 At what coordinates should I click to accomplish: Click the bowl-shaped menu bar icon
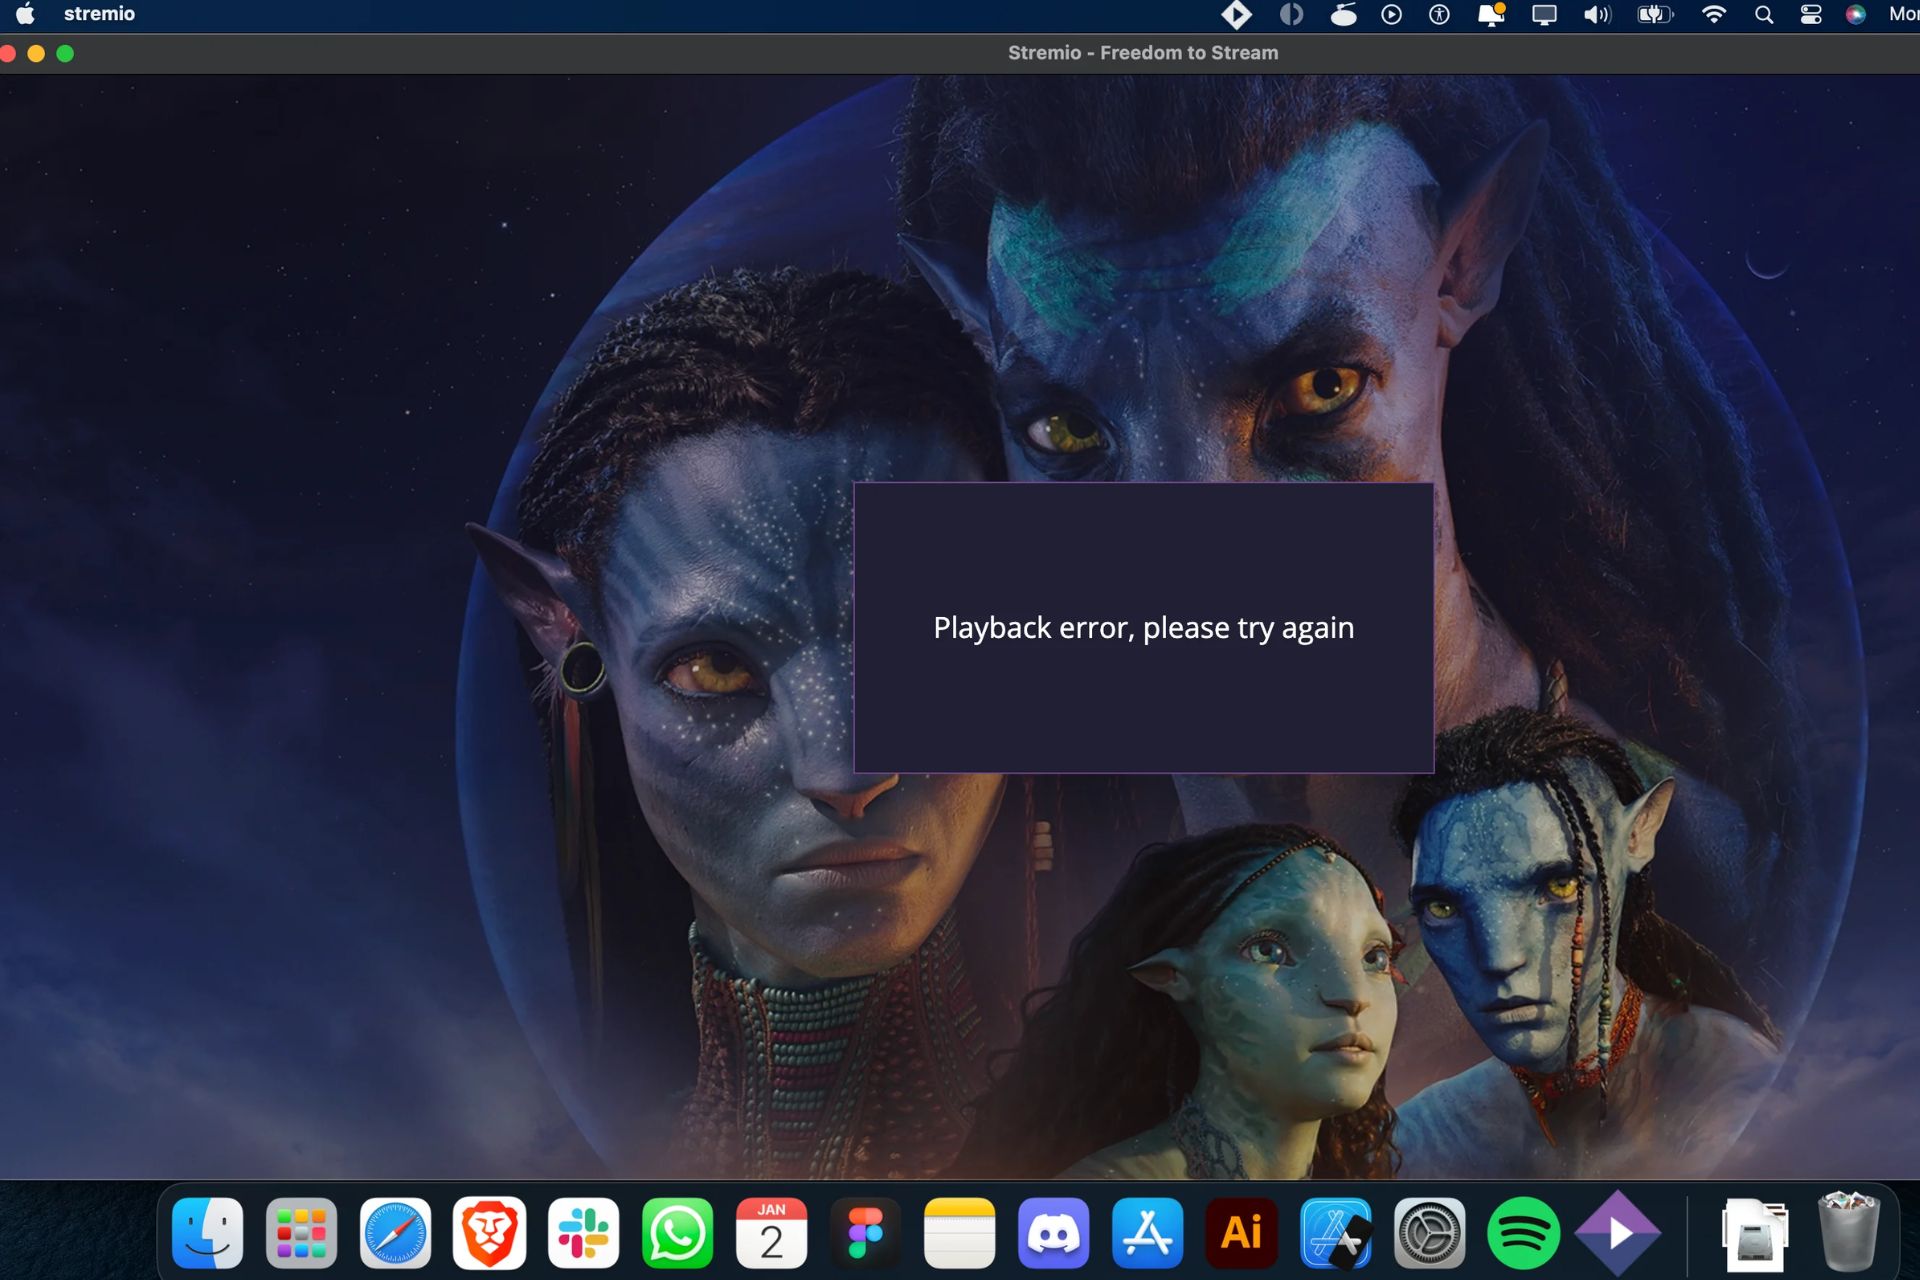(x=1343, y=14)
